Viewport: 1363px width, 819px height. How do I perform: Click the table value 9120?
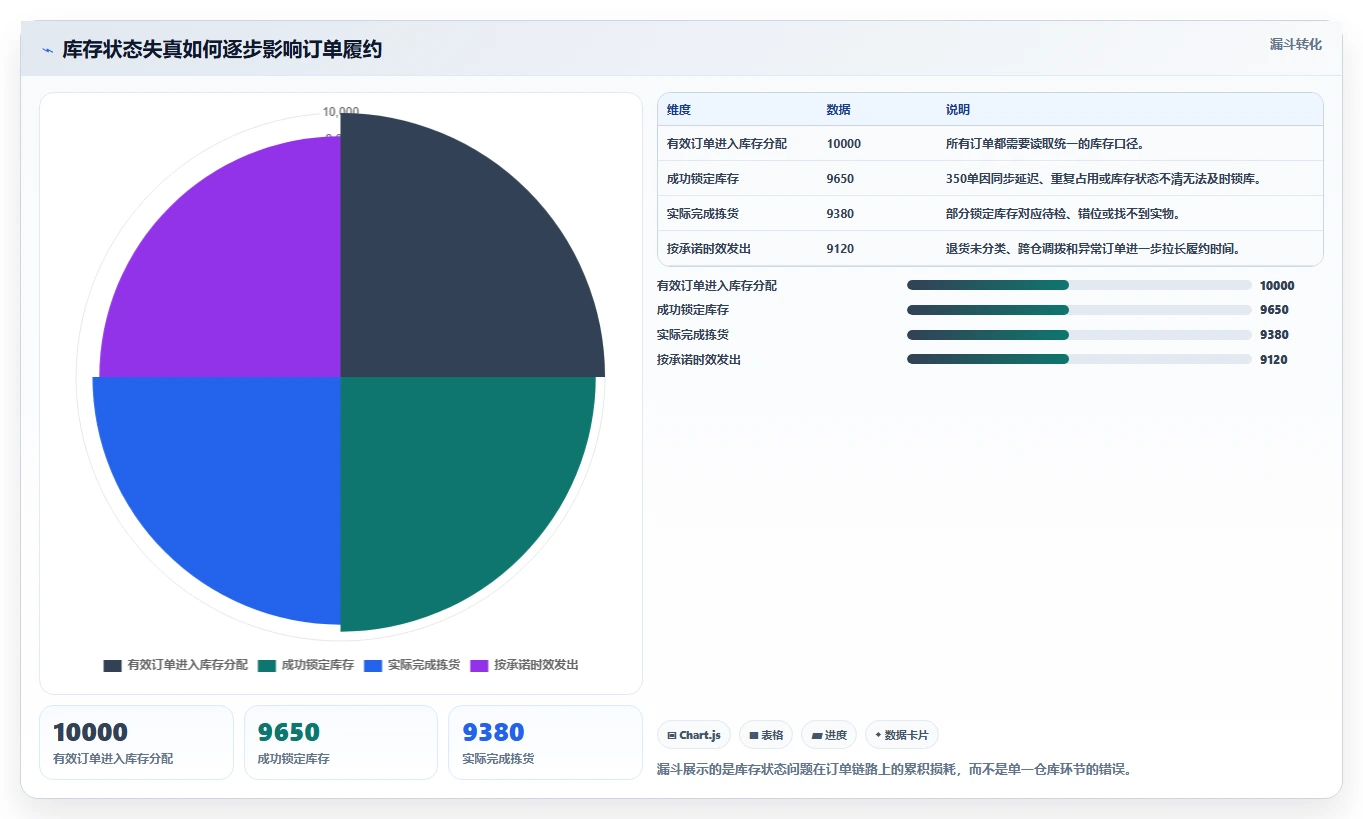[841, 249]
